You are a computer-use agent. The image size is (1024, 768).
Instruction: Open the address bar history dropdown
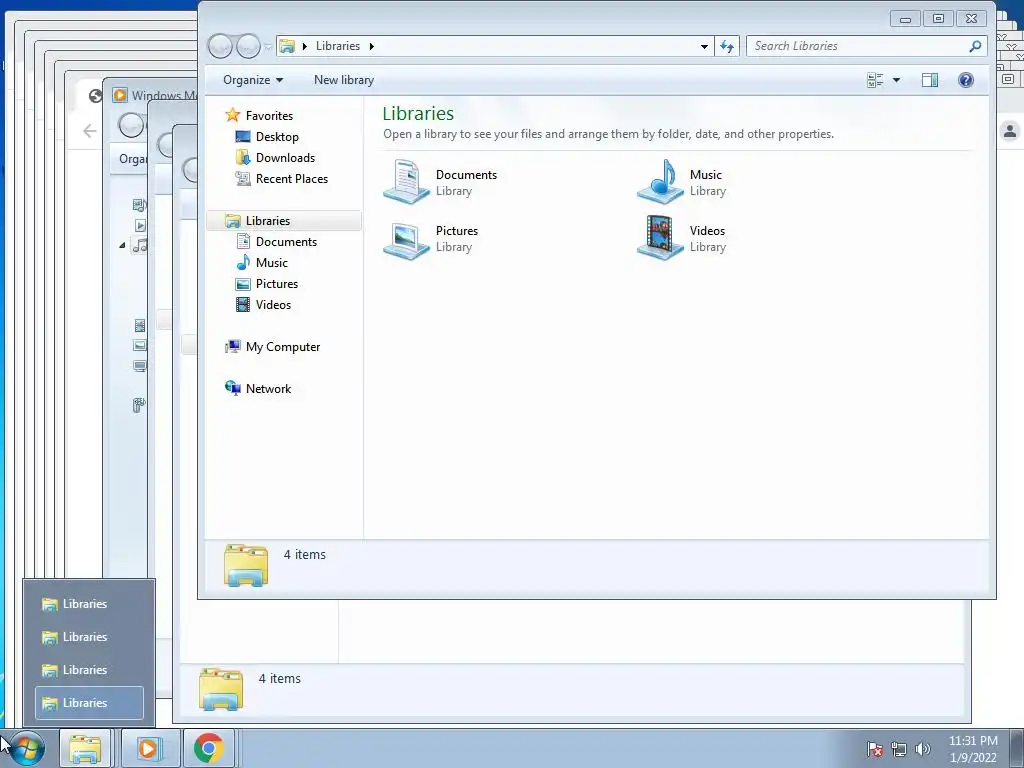point(704,46)
